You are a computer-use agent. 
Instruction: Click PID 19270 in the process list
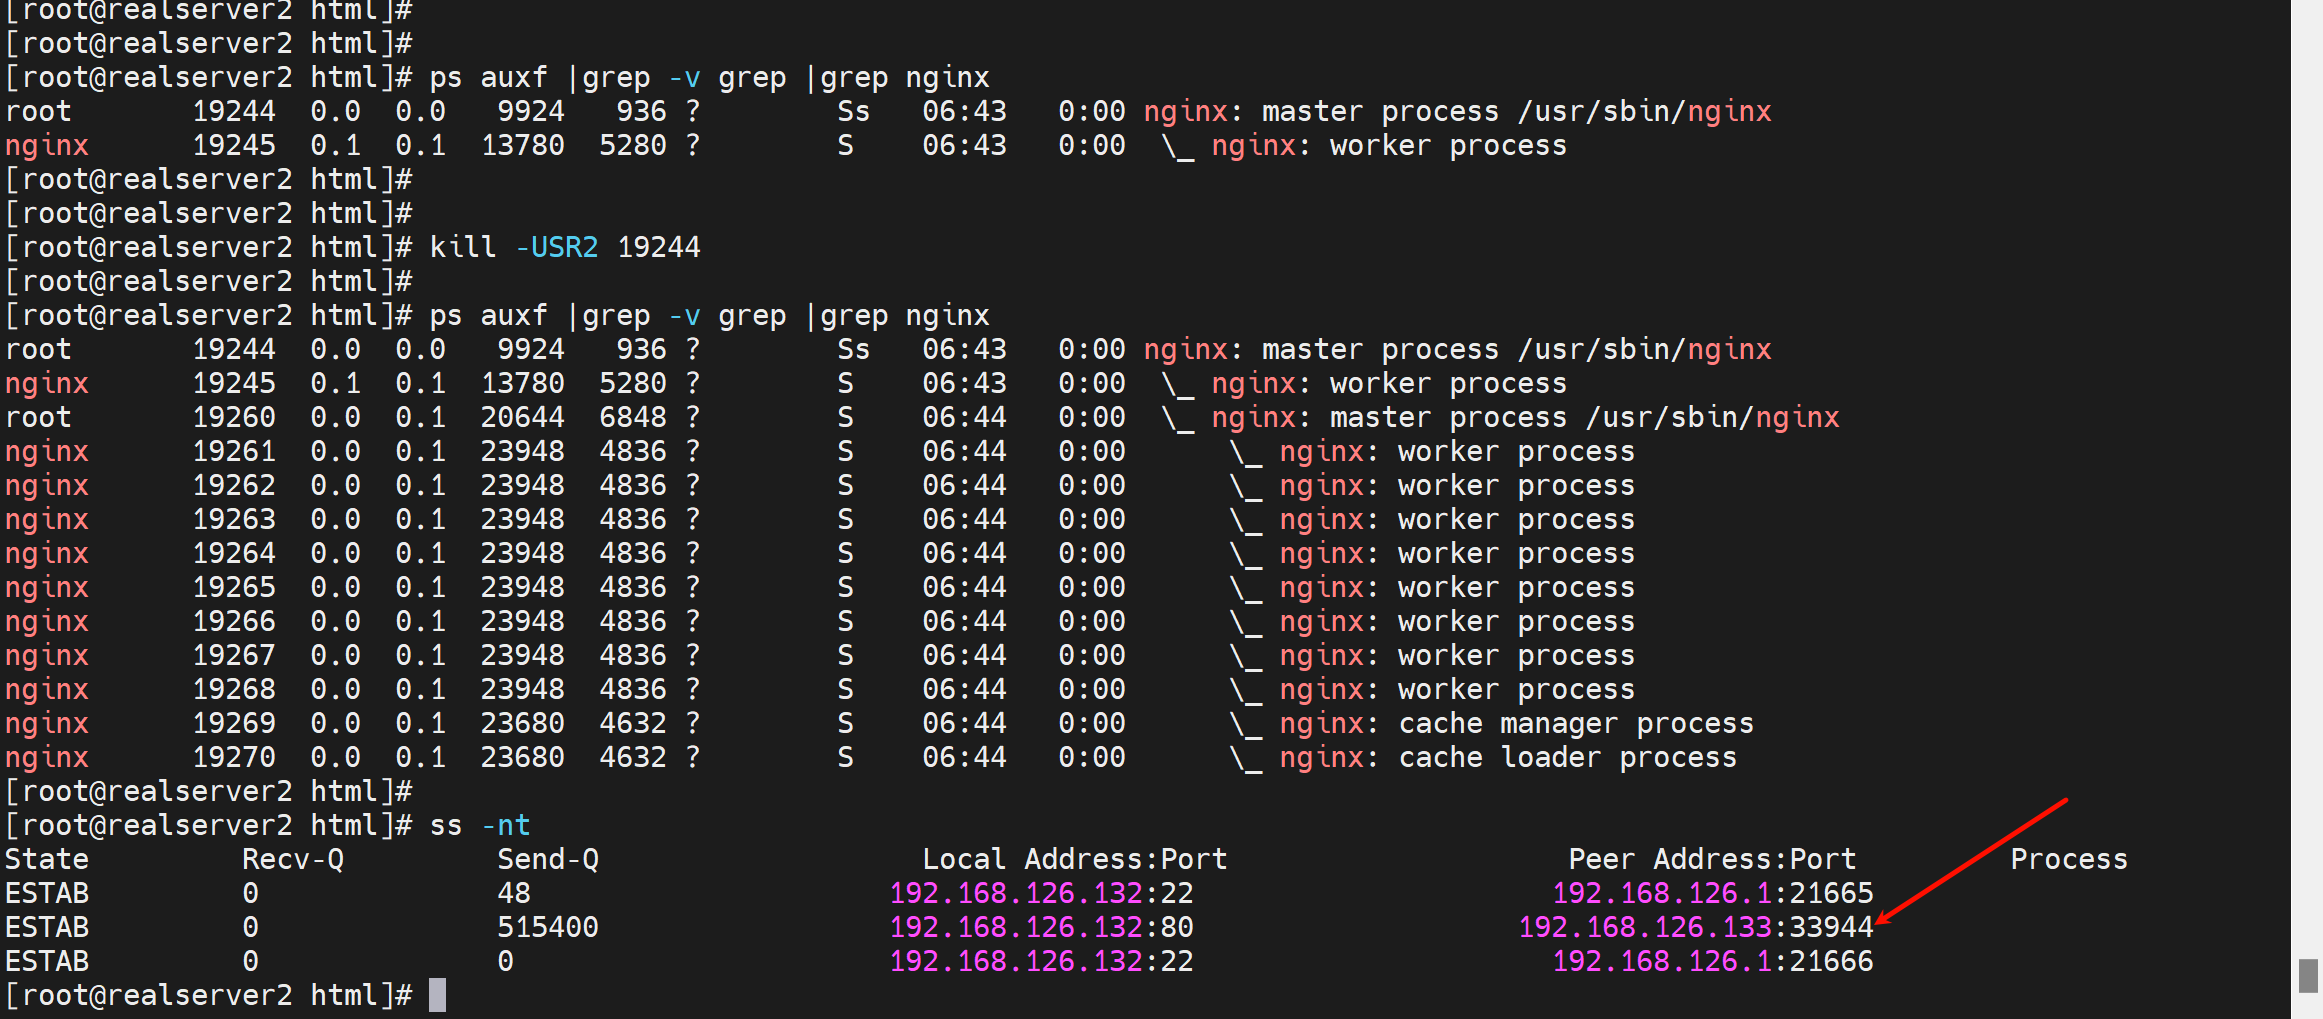tap(233, 757)
